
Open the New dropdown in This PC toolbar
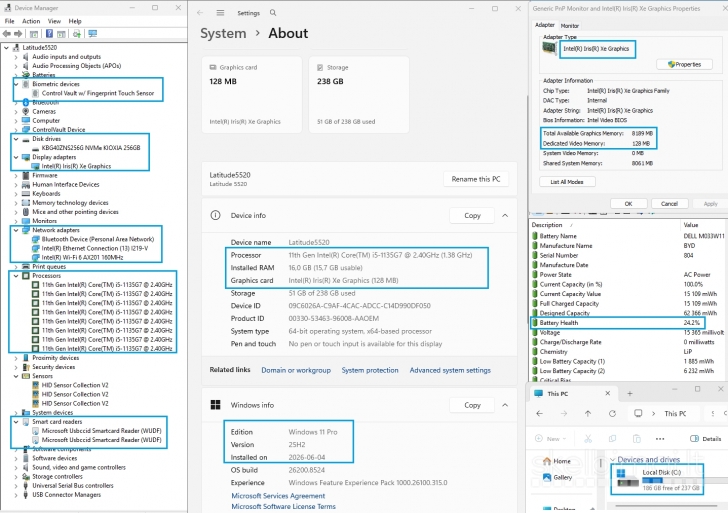click(551, 438)
